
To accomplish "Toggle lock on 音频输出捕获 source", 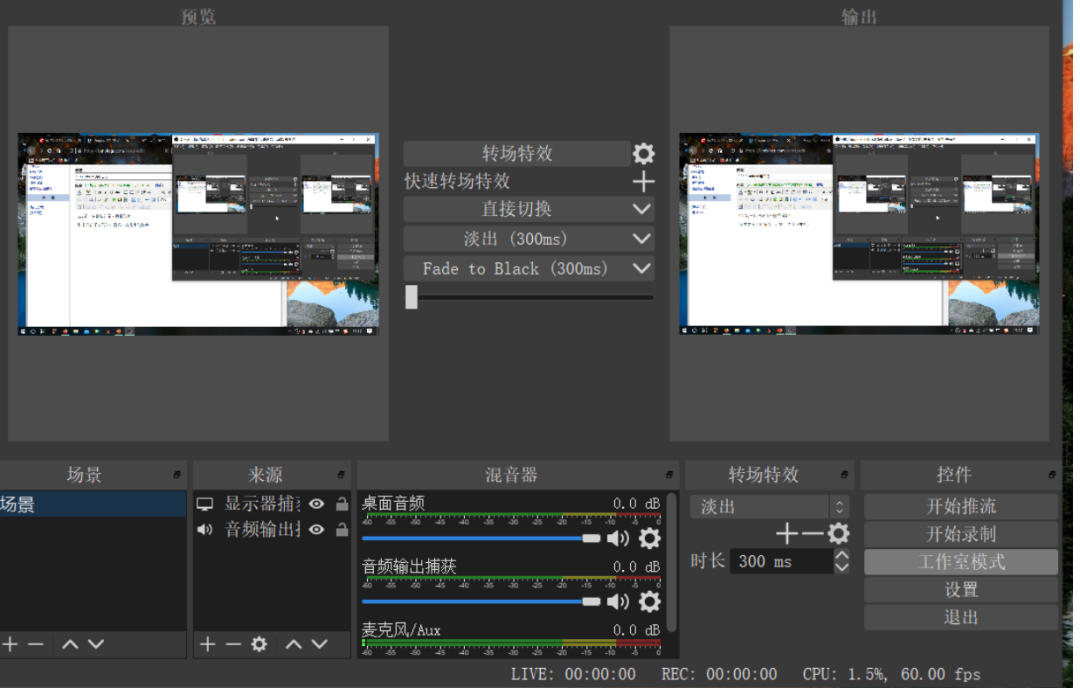I will point(342,530).
